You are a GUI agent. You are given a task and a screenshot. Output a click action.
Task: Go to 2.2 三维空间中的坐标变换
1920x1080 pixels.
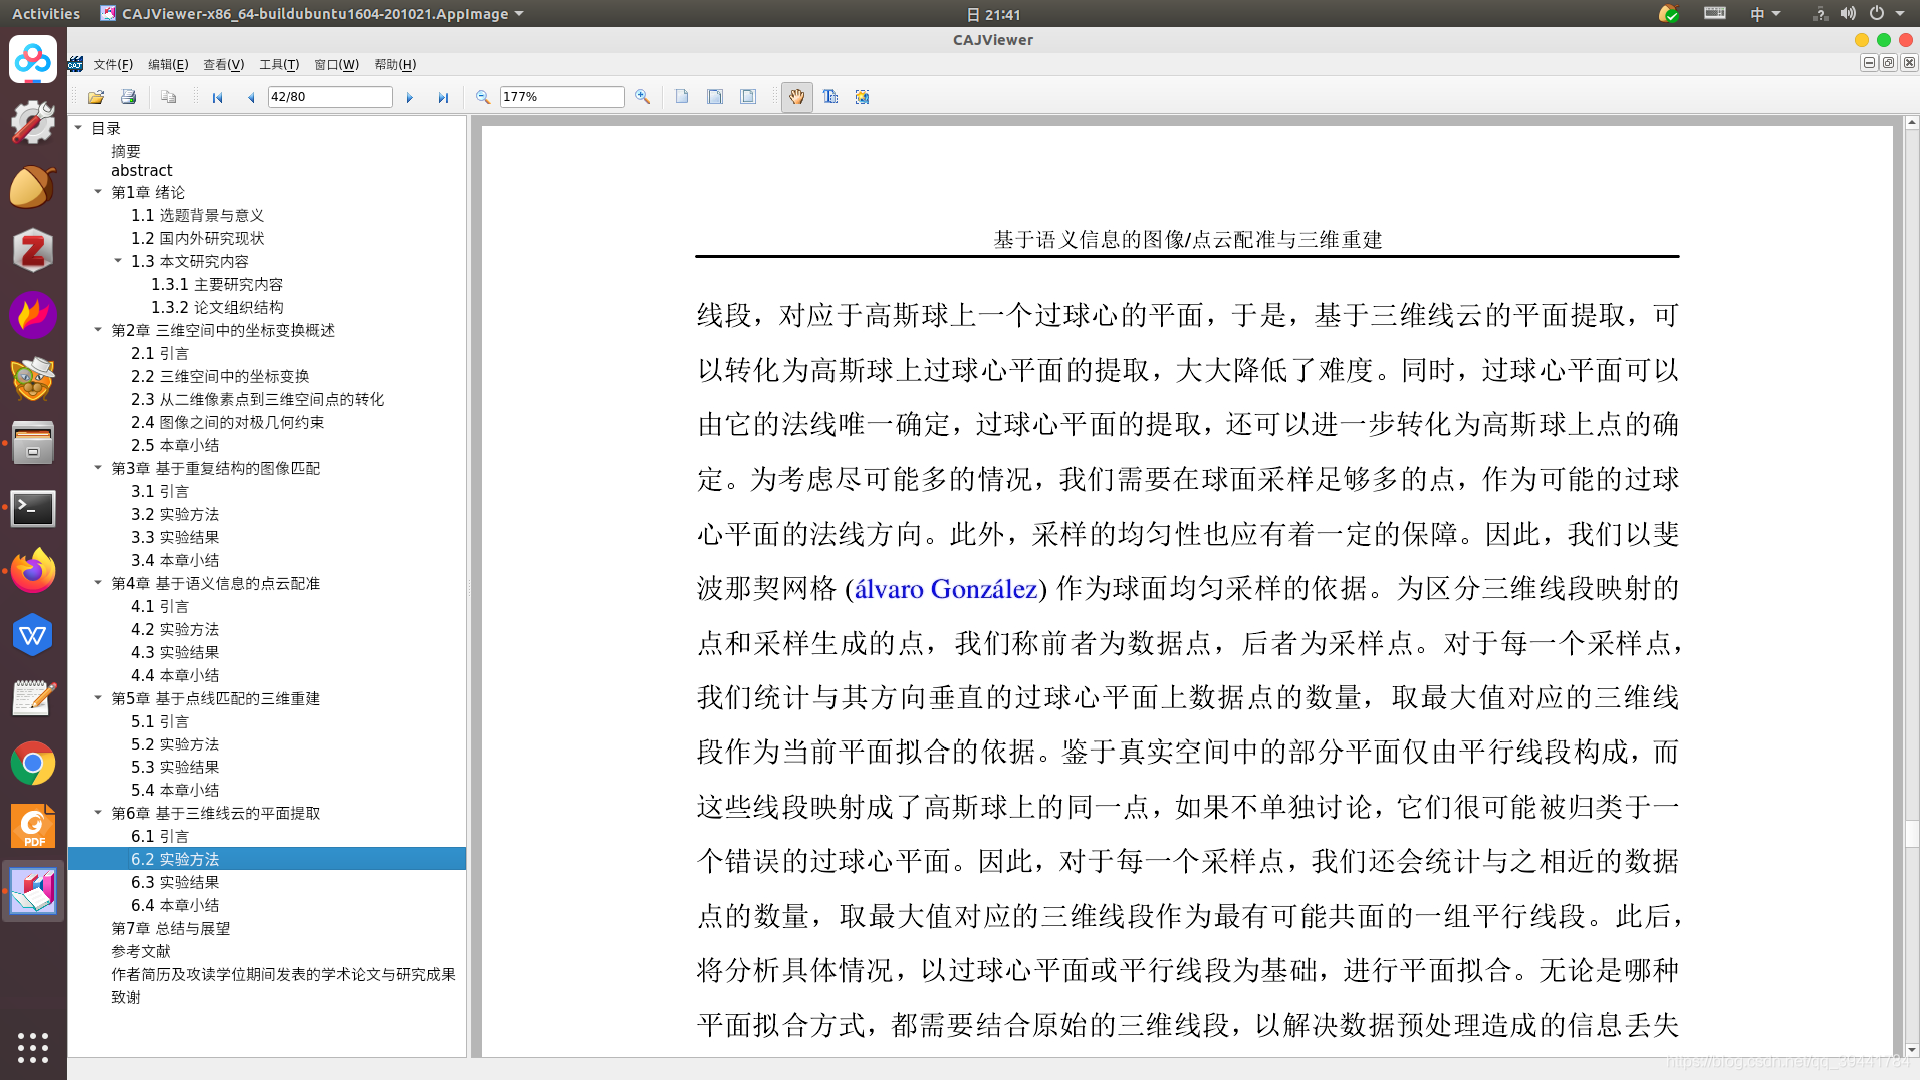click(220, 376)
